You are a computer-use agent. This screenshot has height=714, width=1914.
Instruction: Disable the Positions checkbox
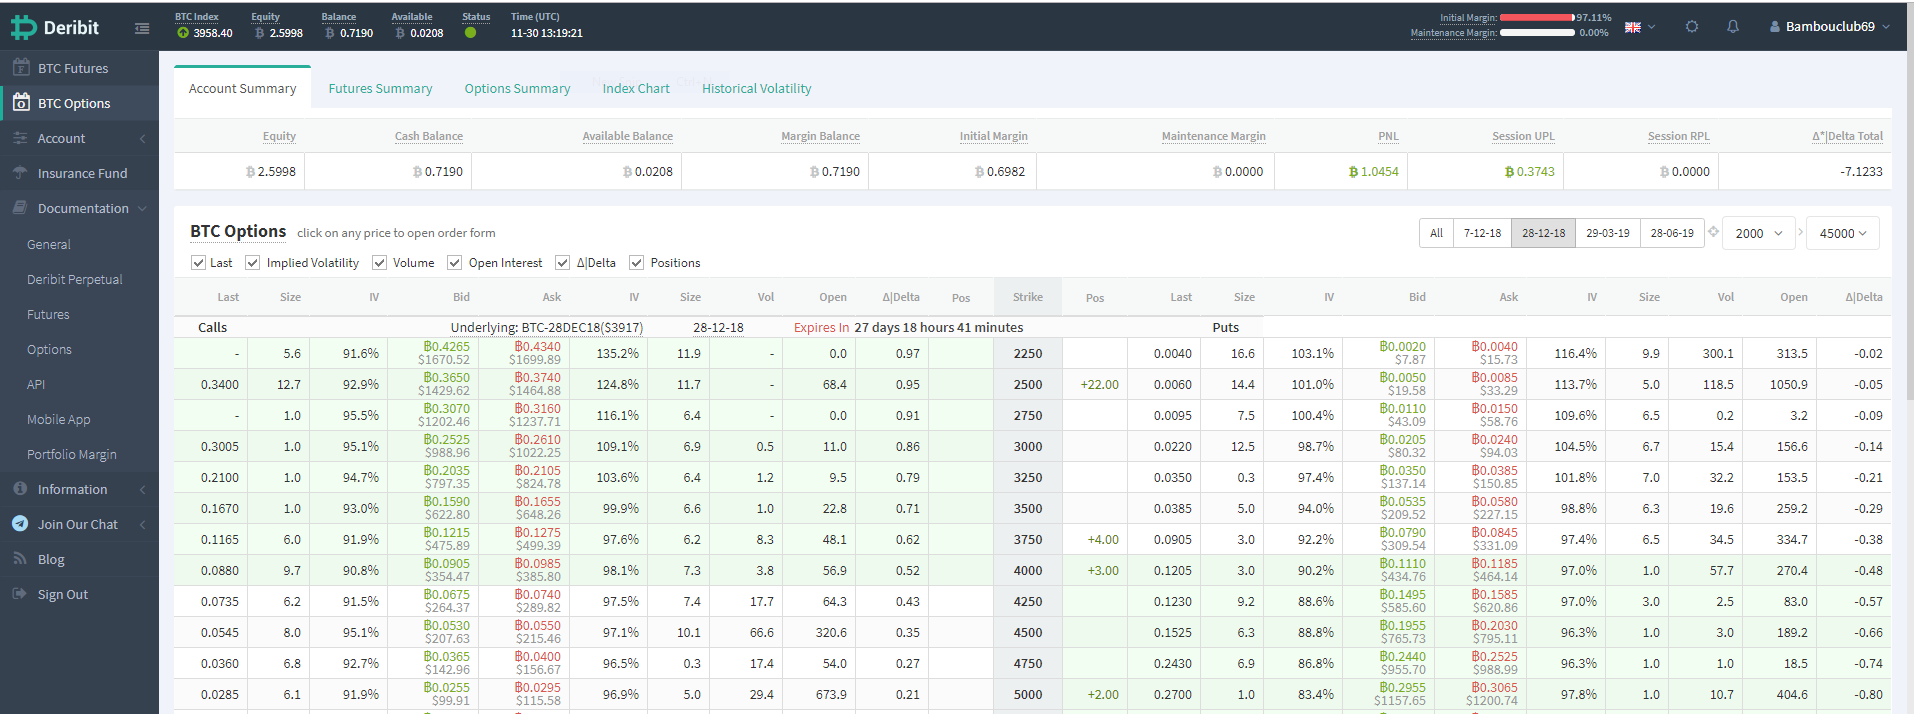tap(637, 263)
